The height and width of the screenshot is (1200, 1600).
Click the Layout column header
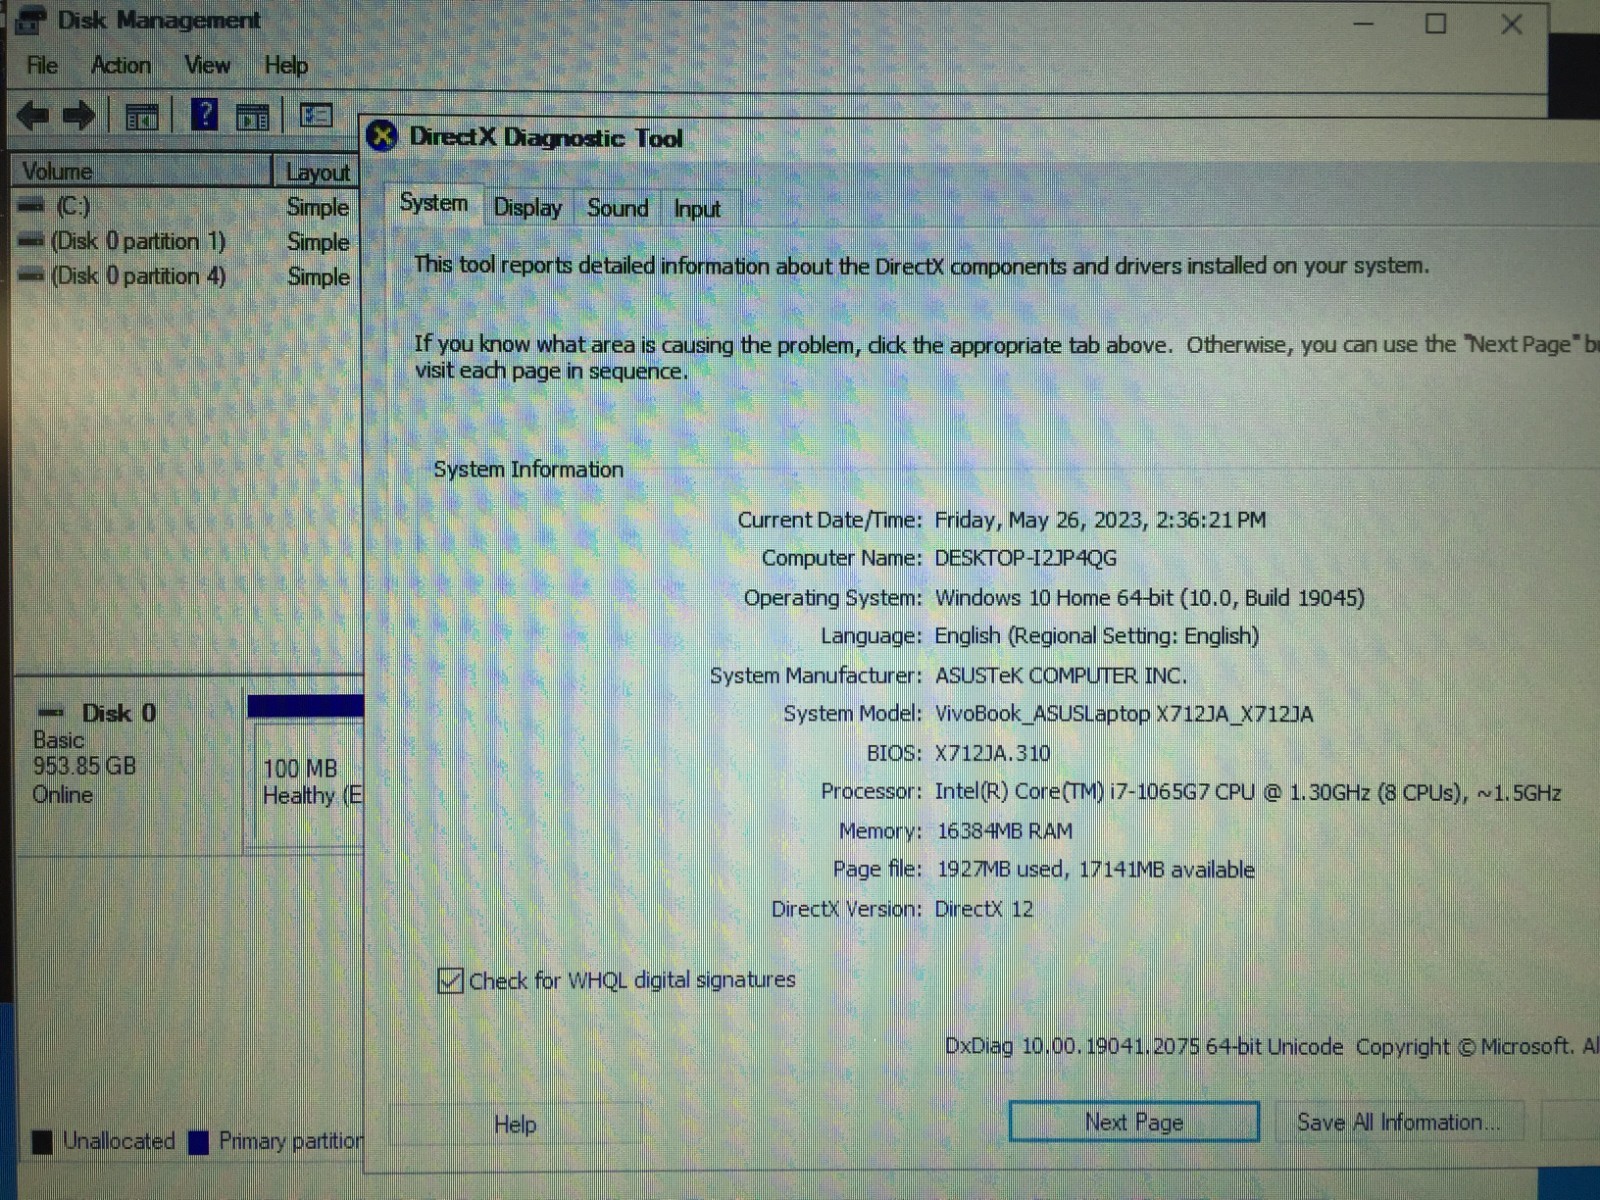317,172
